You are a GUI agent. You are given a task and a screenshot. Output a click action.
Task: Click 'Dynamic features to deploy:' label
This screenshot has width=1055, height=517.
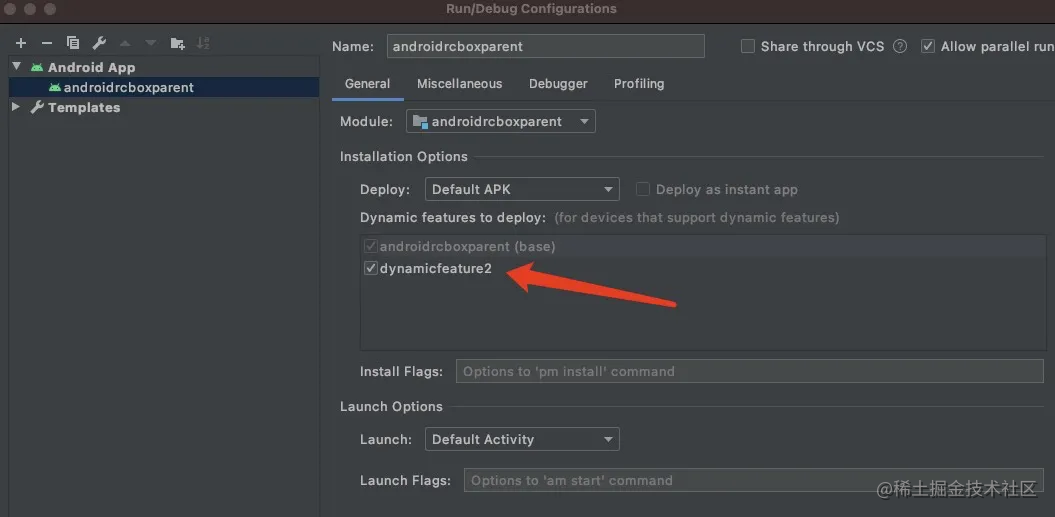[x=453, y=217]
